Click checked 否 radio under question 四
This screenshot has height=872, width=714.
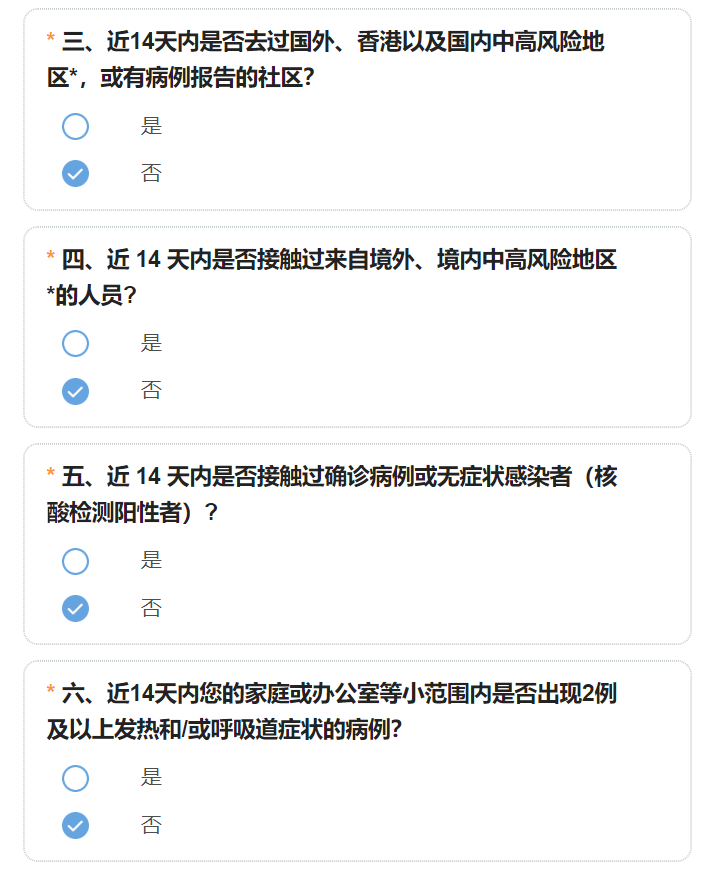(x=76, y=391)
